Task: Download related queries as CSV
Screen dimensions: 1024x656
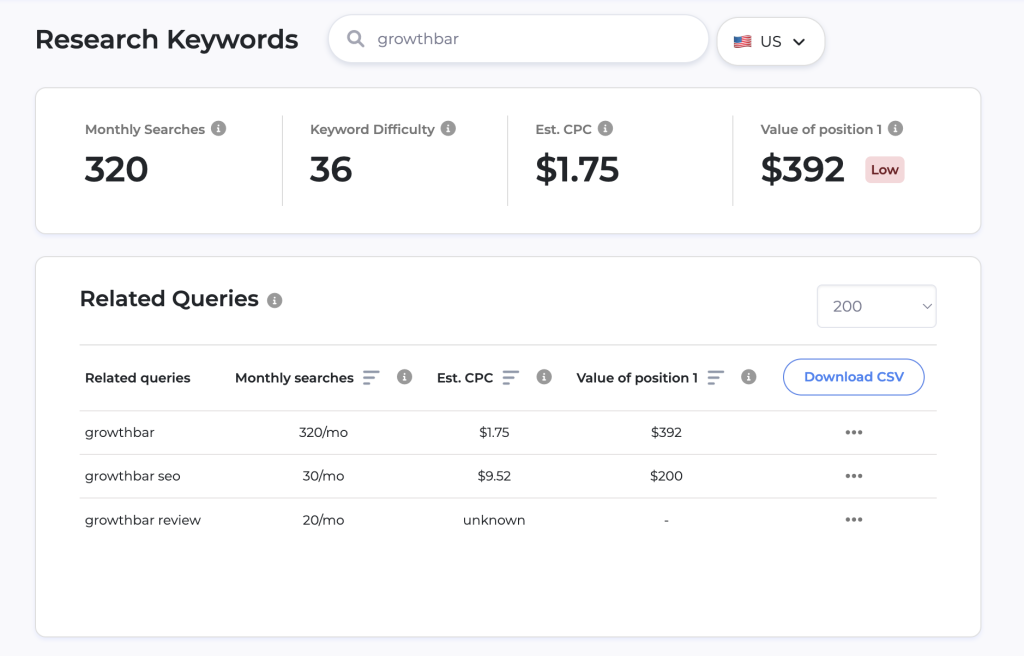Action: click(854, 377)
